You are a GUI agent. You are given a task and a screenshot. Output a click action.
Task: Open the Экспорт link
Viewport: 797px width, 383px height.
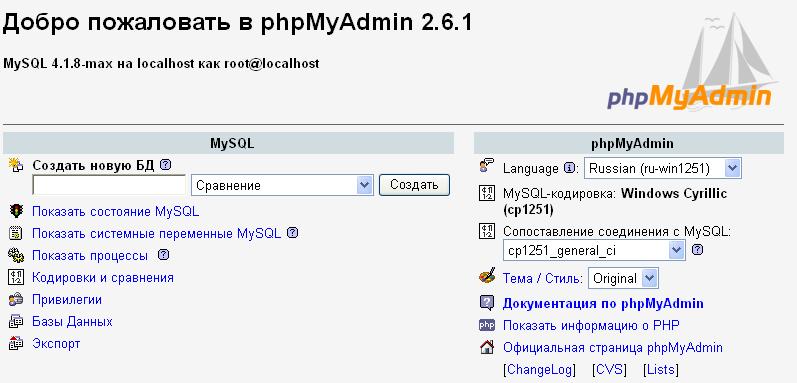tap(56, 343)
